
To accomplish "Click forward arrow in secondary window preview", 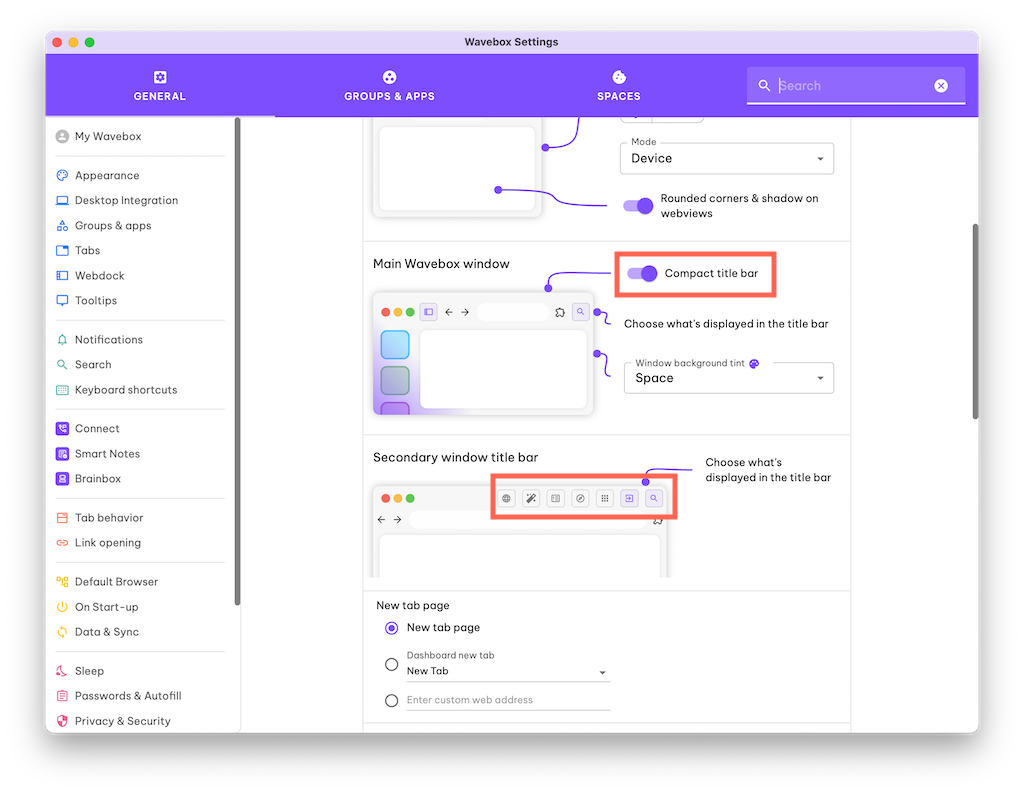I will [x=397, y=520].
